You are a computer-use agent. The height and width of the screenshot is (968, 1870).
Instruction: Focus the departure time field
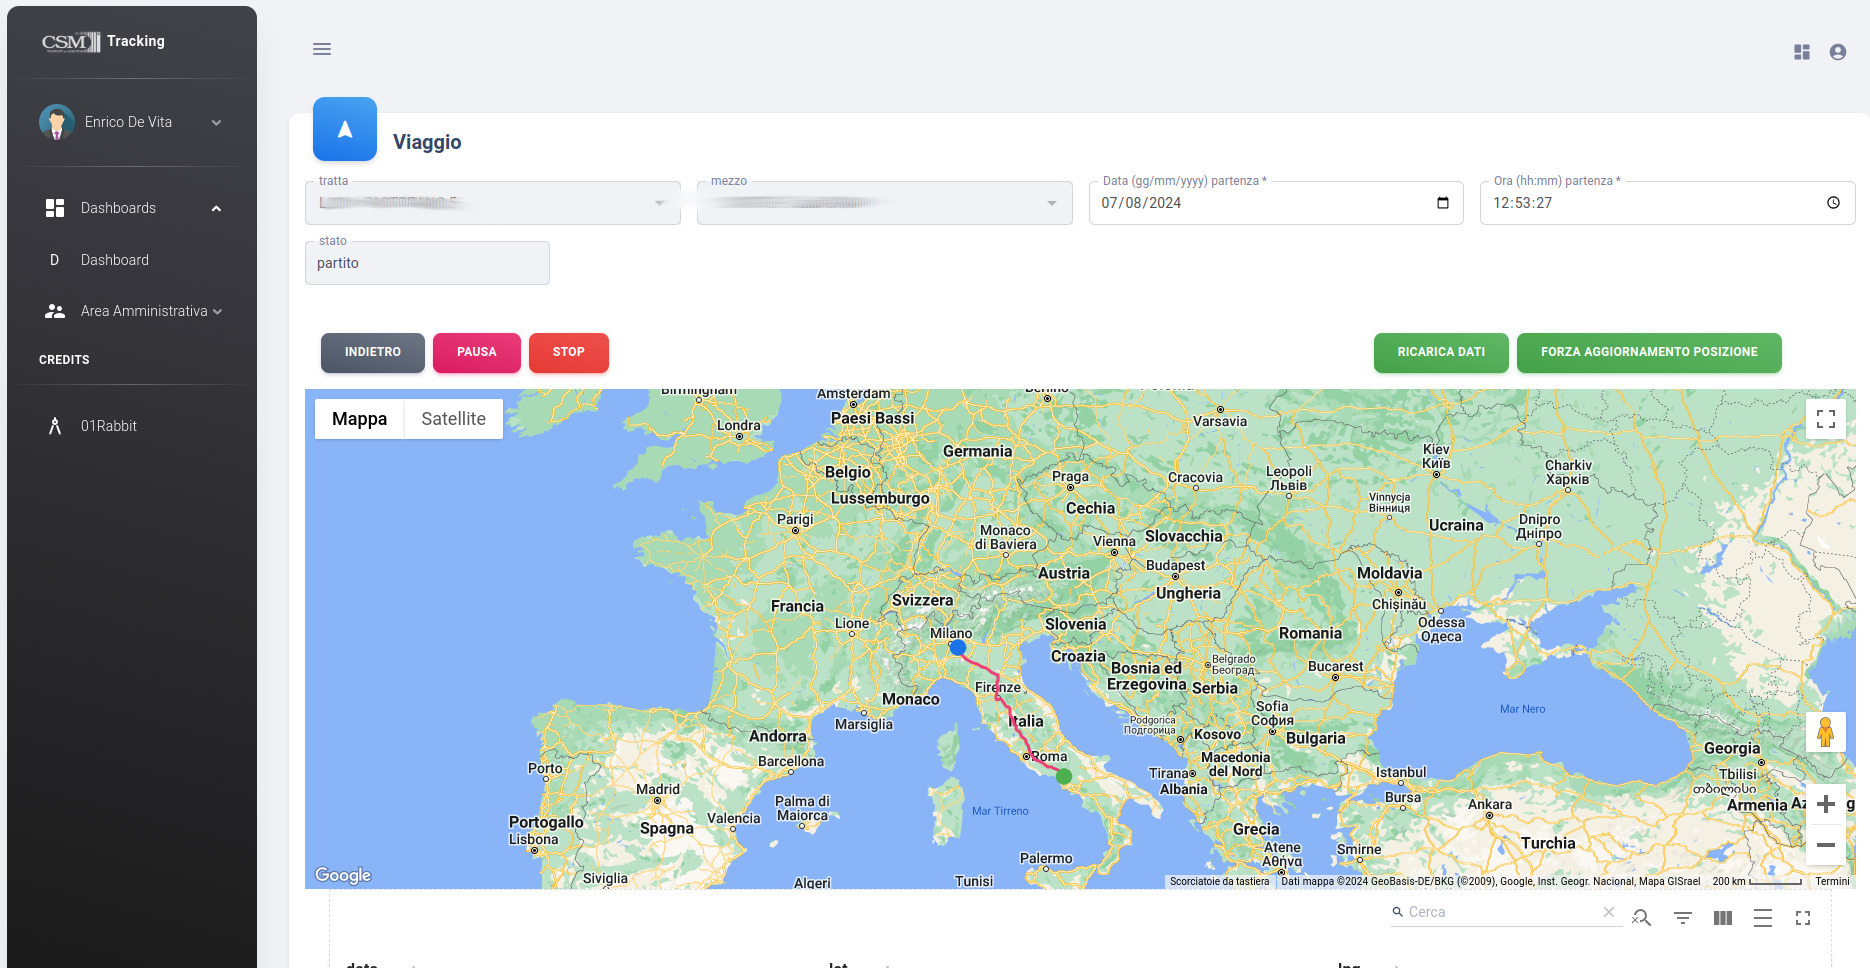[x=1667, y=203]
